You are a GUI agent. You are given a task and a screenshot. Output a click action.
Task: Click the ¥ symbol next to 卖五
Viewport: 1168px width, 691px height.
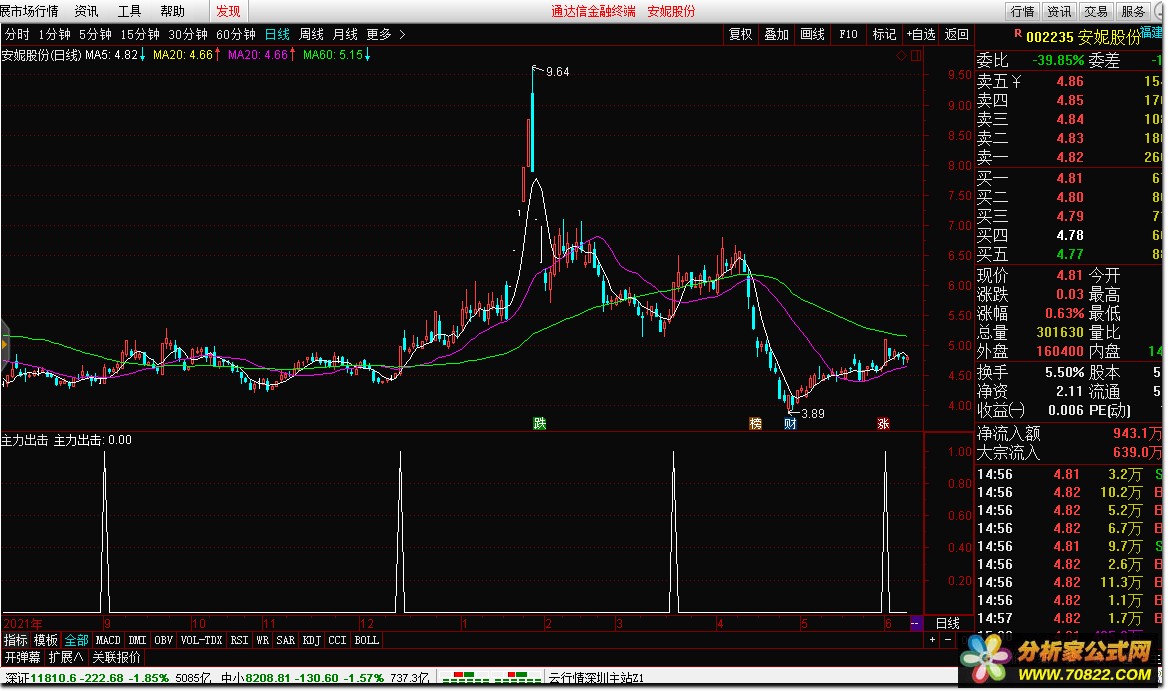(1016, 81)
